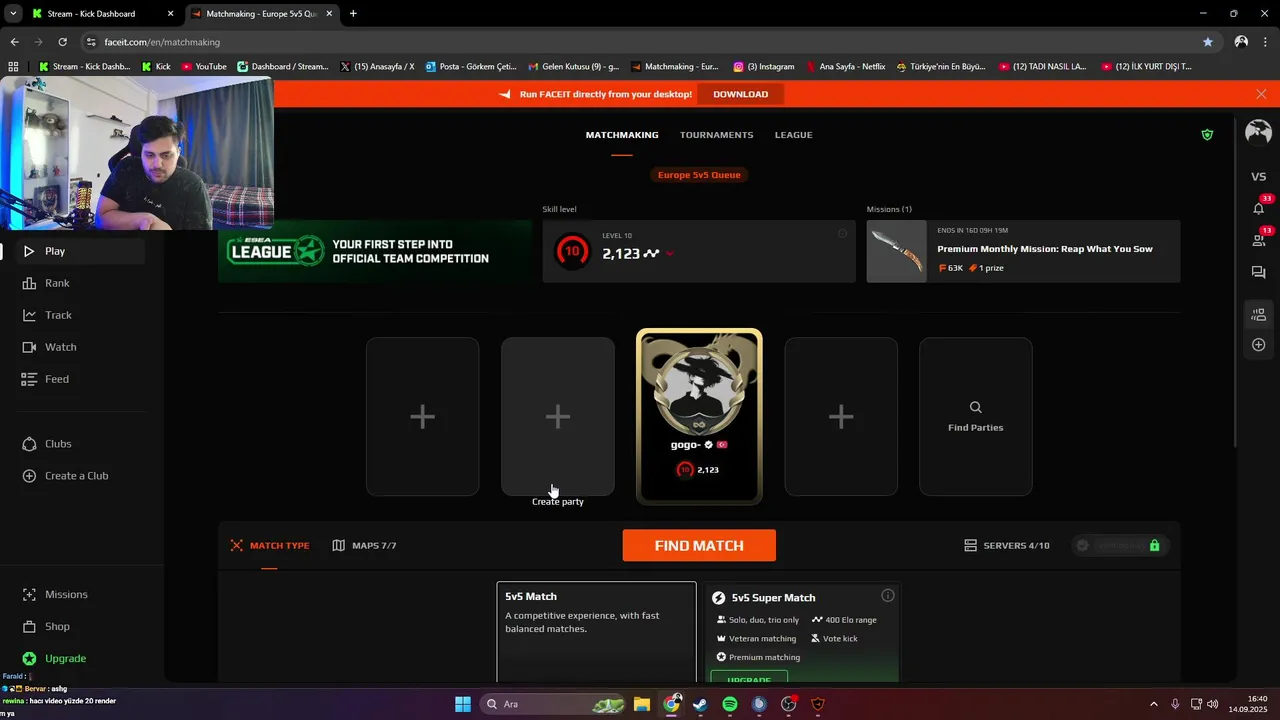
Task: Open friends list icon with 13 badge
Action: pyautogui.click(x=1259, y=240)
